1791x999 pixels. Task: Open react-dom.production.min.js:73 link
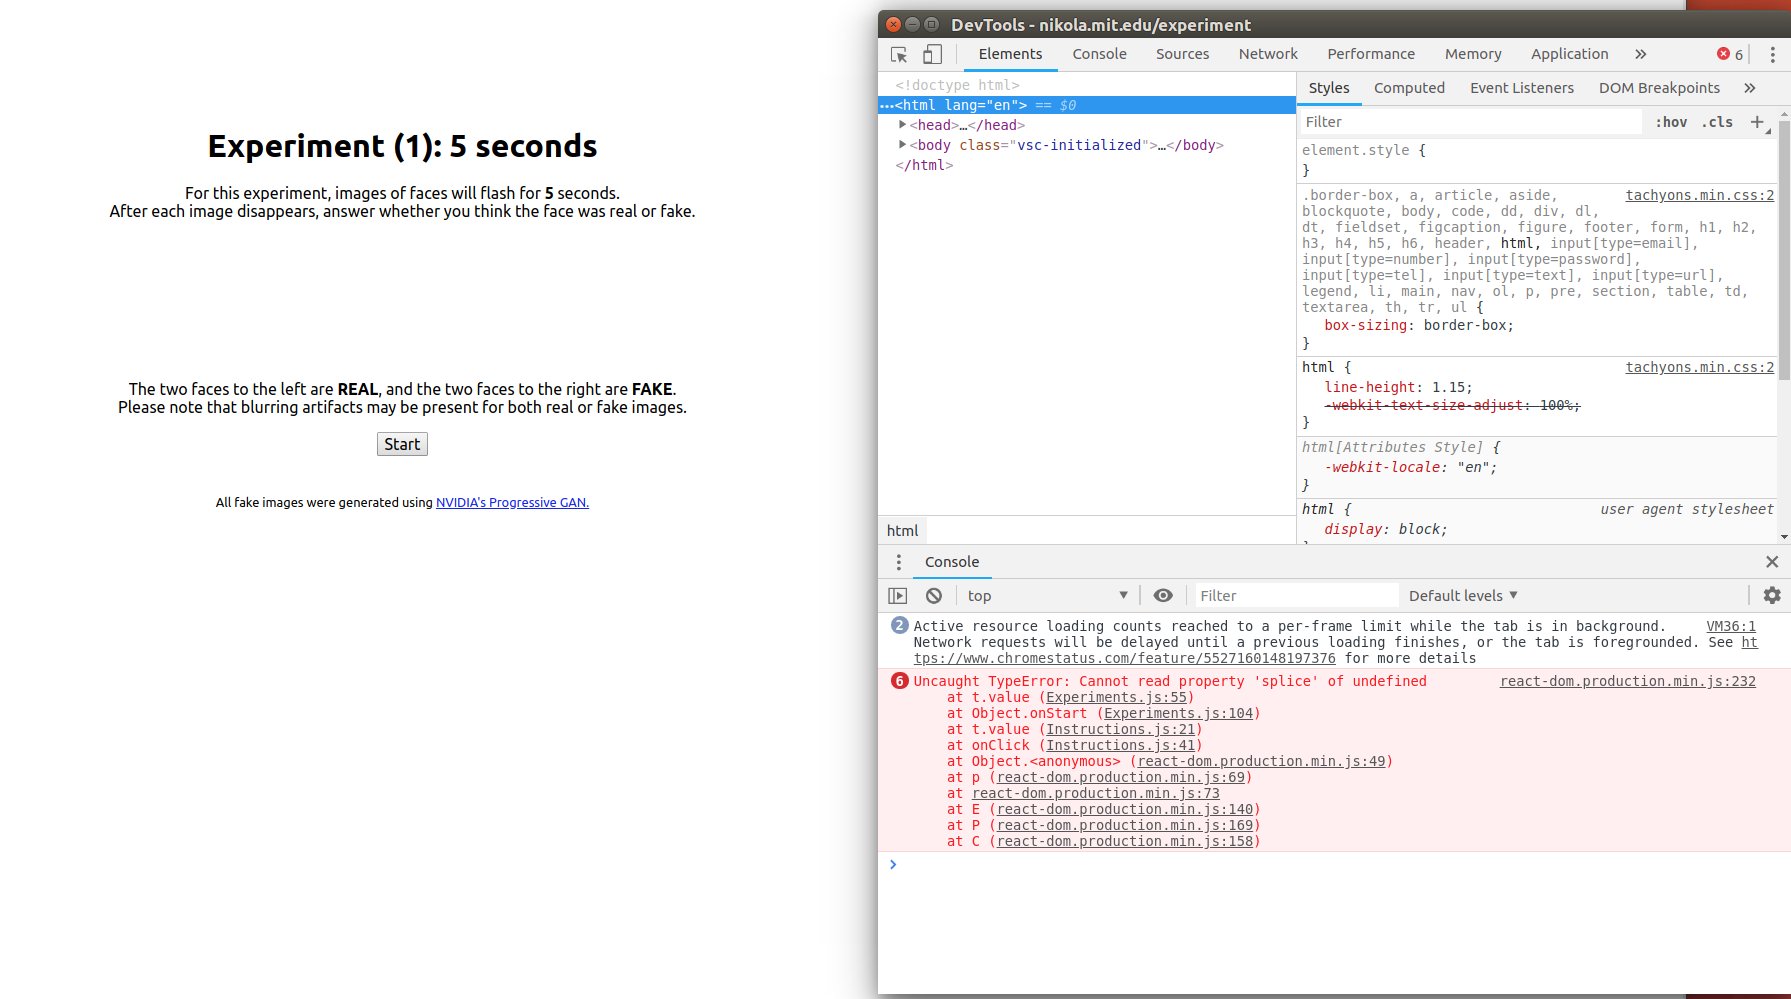pyautogui.click(x=1095, y=793)
